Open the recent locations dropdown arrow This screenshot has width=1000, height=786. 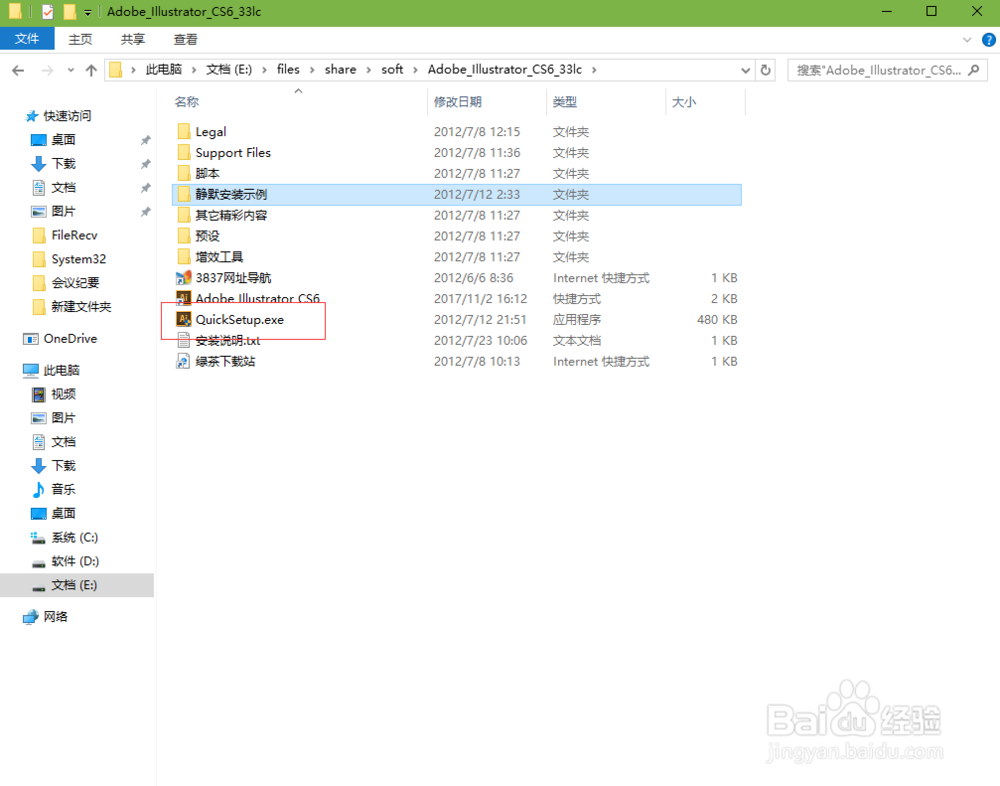pyautogui.click(x=70, y=70)
